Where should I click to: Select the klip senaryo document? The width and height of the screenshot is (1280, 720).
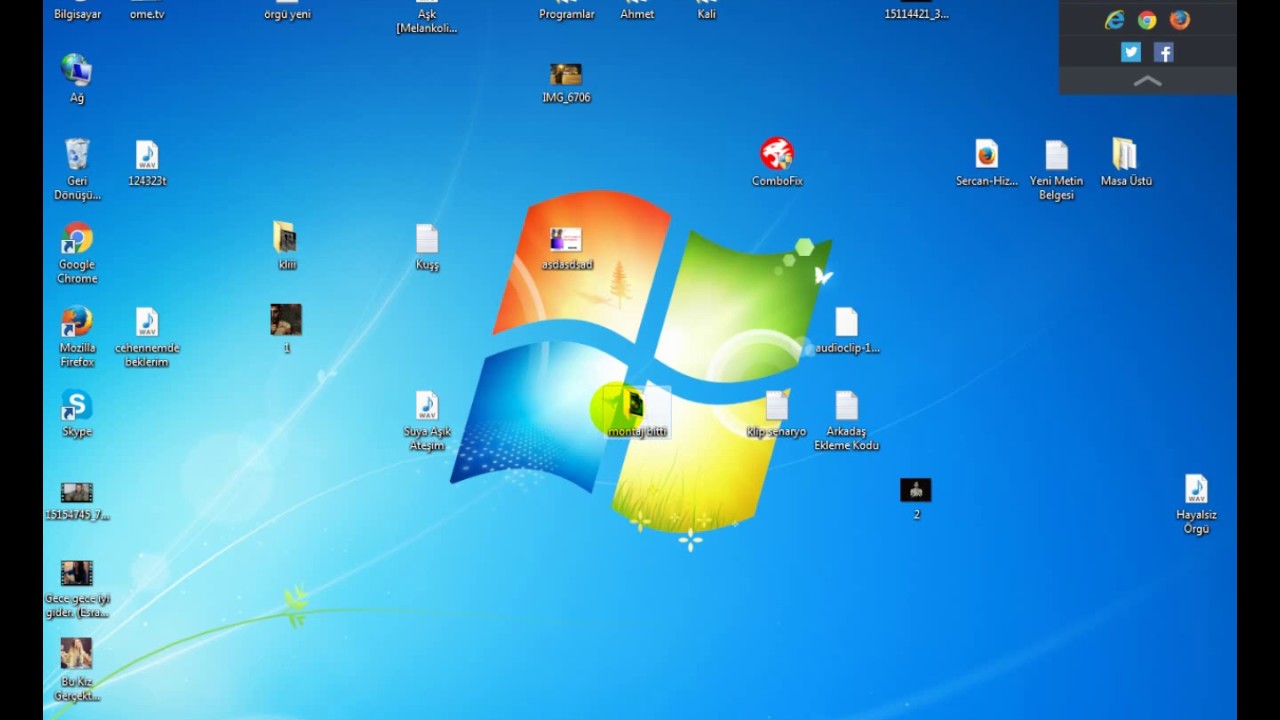point(777,406)
